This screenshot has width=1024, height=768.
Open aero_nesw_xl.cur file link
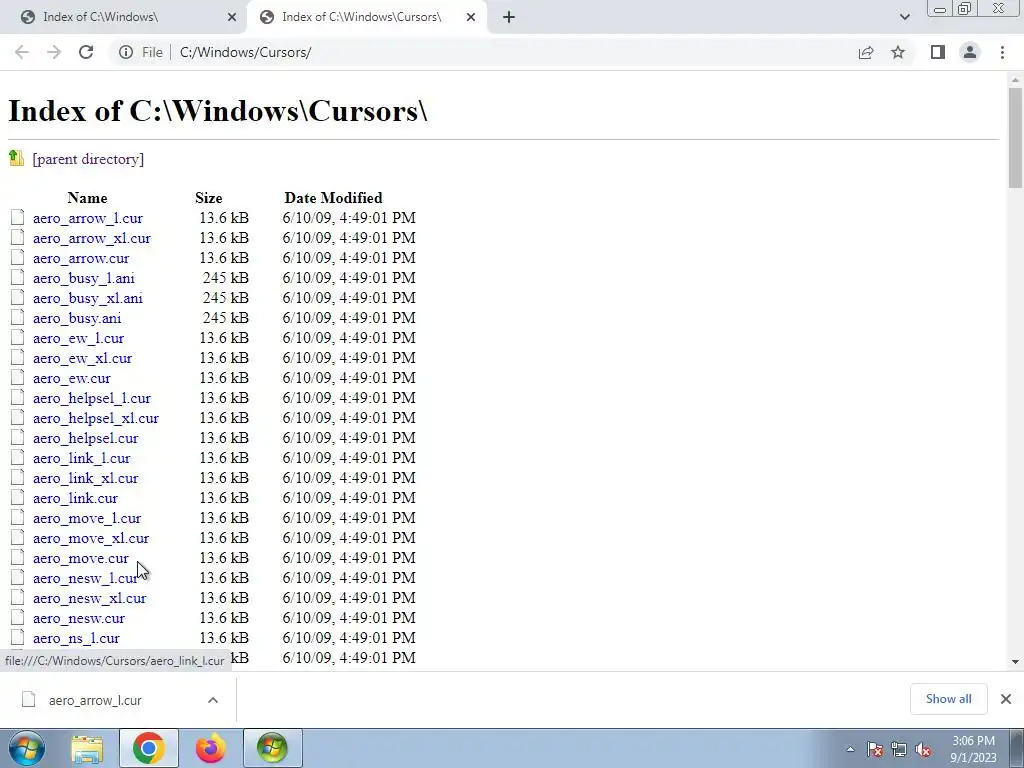tap(89, 599)
